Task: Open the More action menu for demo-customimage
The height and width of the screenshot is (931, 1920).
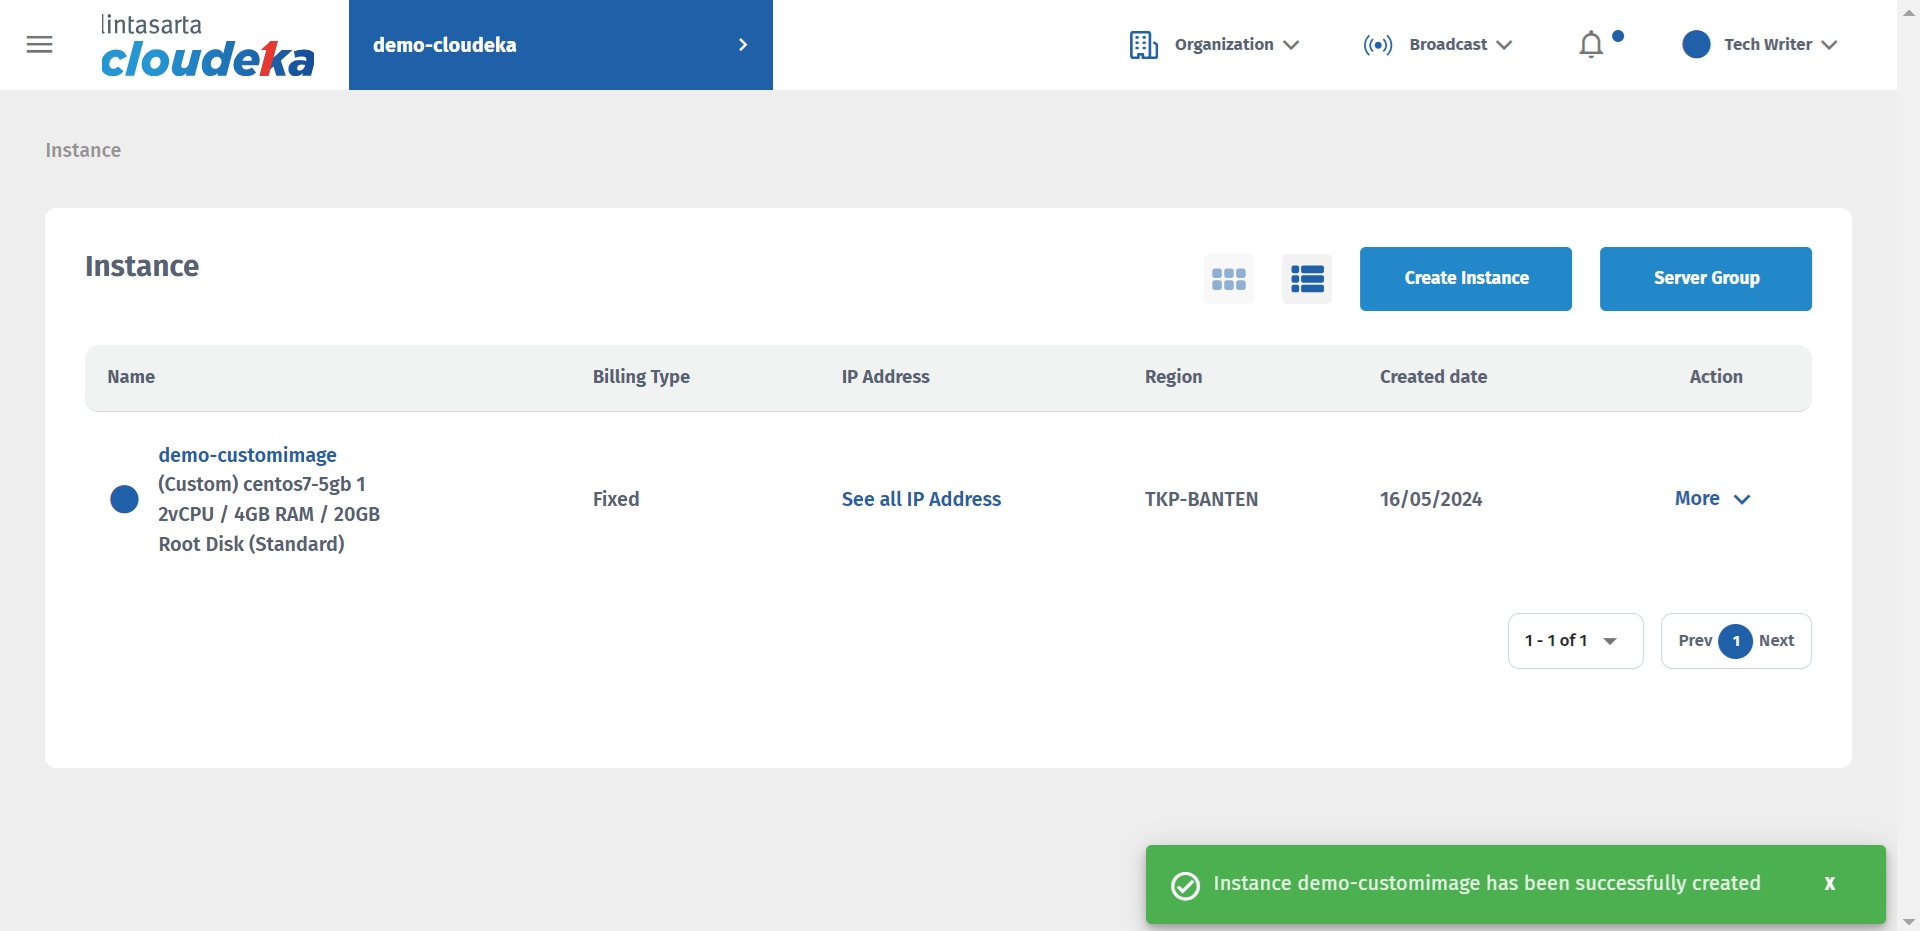Action: (x=1712, y=499)
